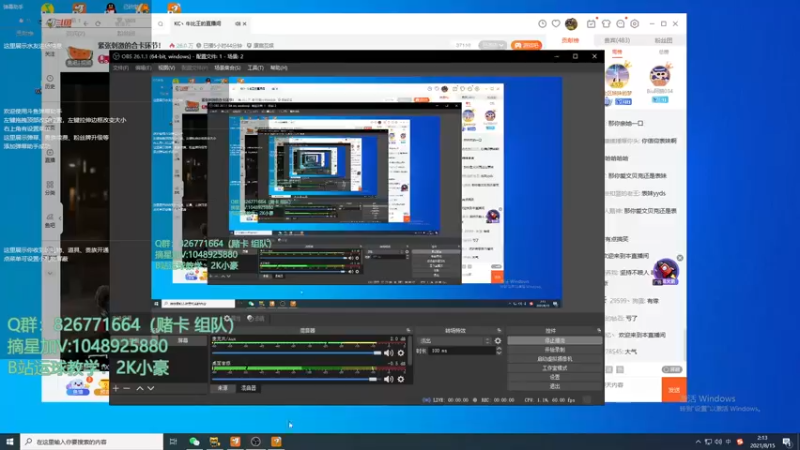Click the orange follow button in Douyu
The width and height of the screenshot is (800, 450).
526,45
